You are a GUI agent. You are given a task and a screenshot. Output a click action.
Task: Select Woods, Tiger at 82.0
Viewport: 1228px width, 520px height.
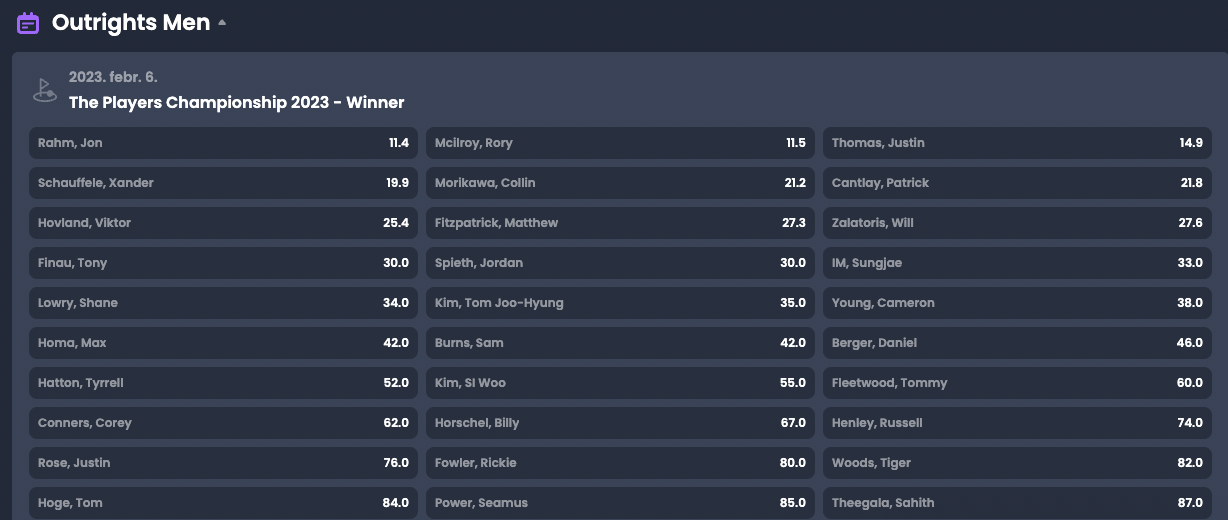coord(1017,463)
